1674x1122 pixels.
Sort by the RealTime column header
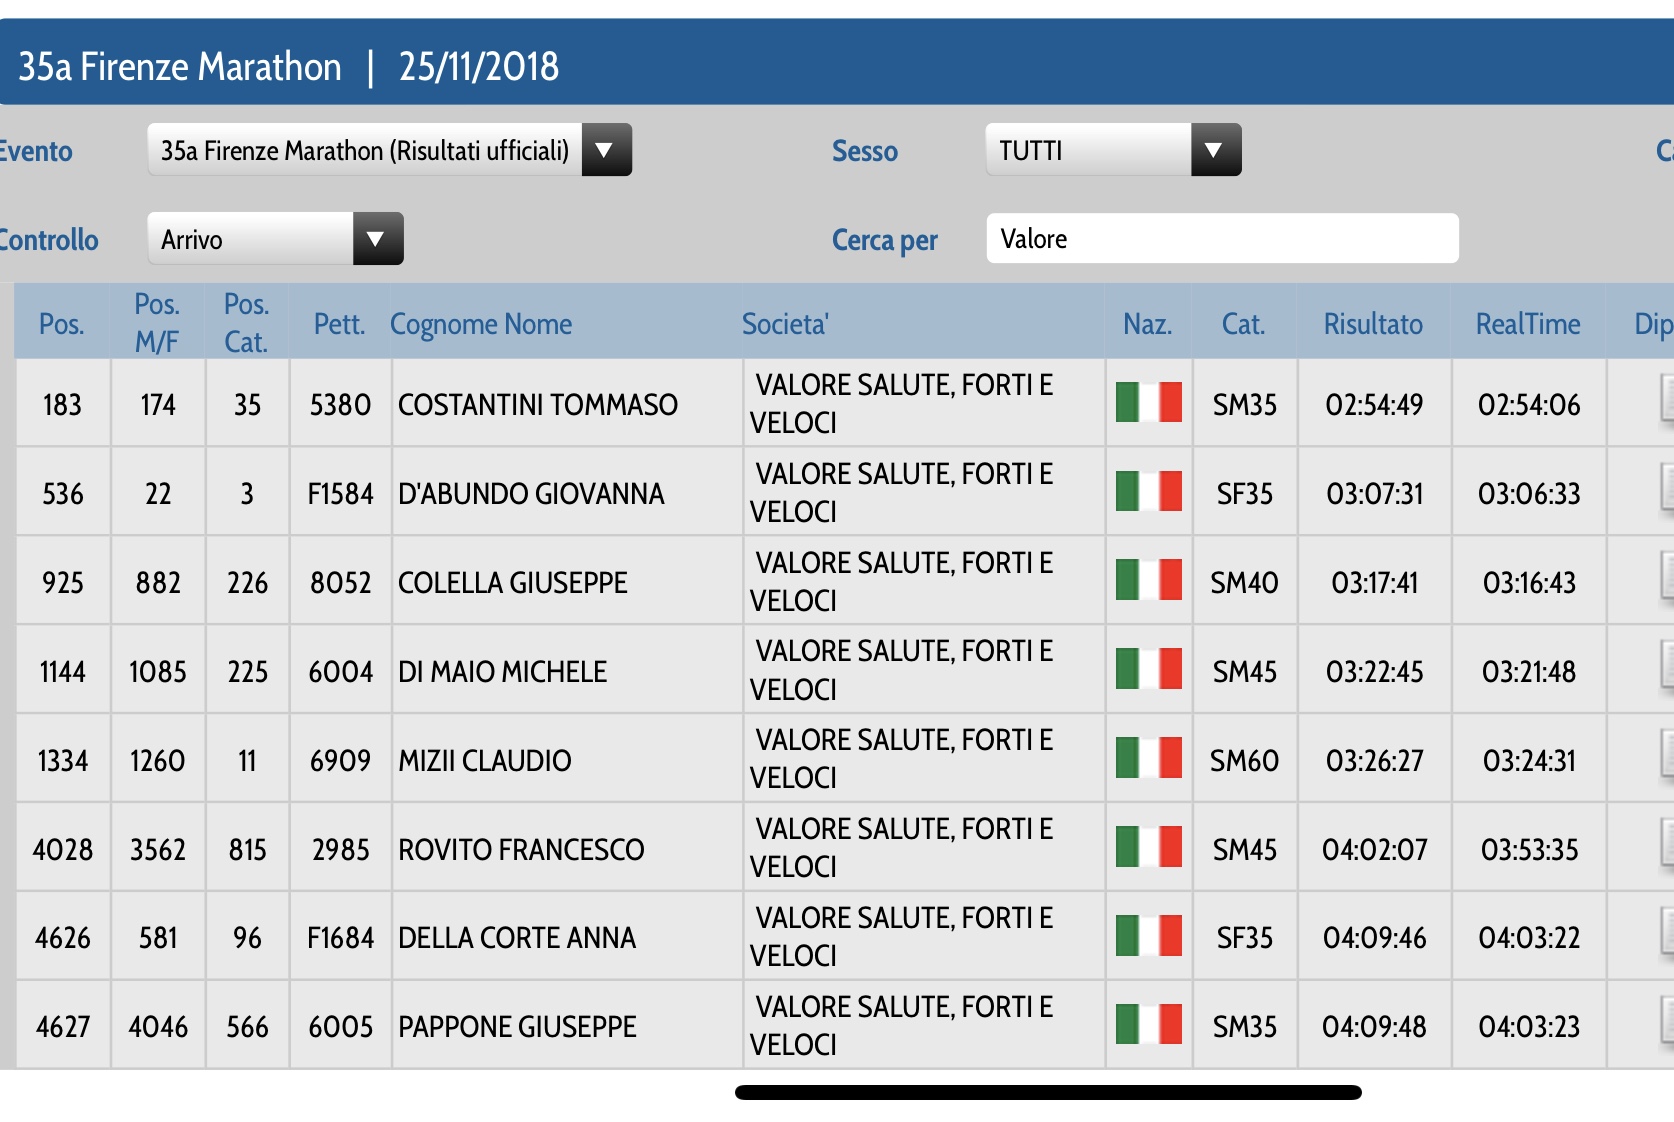(x=1527, y=324)
